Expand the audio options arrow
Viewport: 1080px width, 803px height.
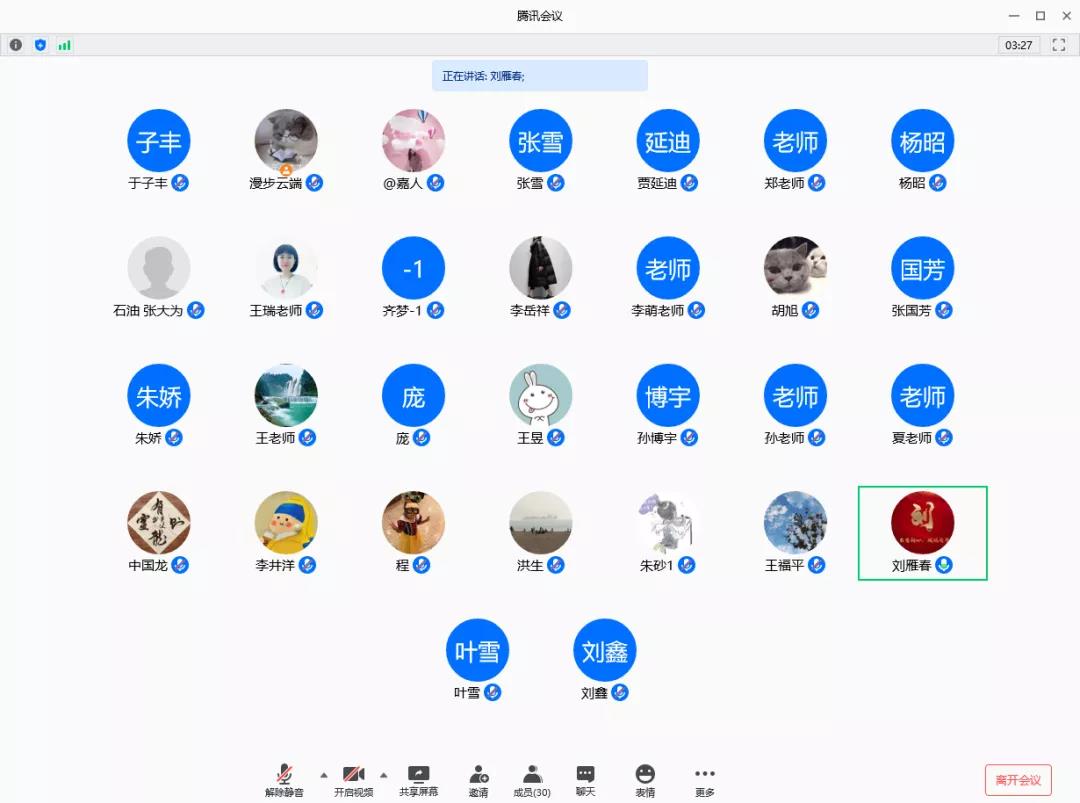click(x=323, y=775)
